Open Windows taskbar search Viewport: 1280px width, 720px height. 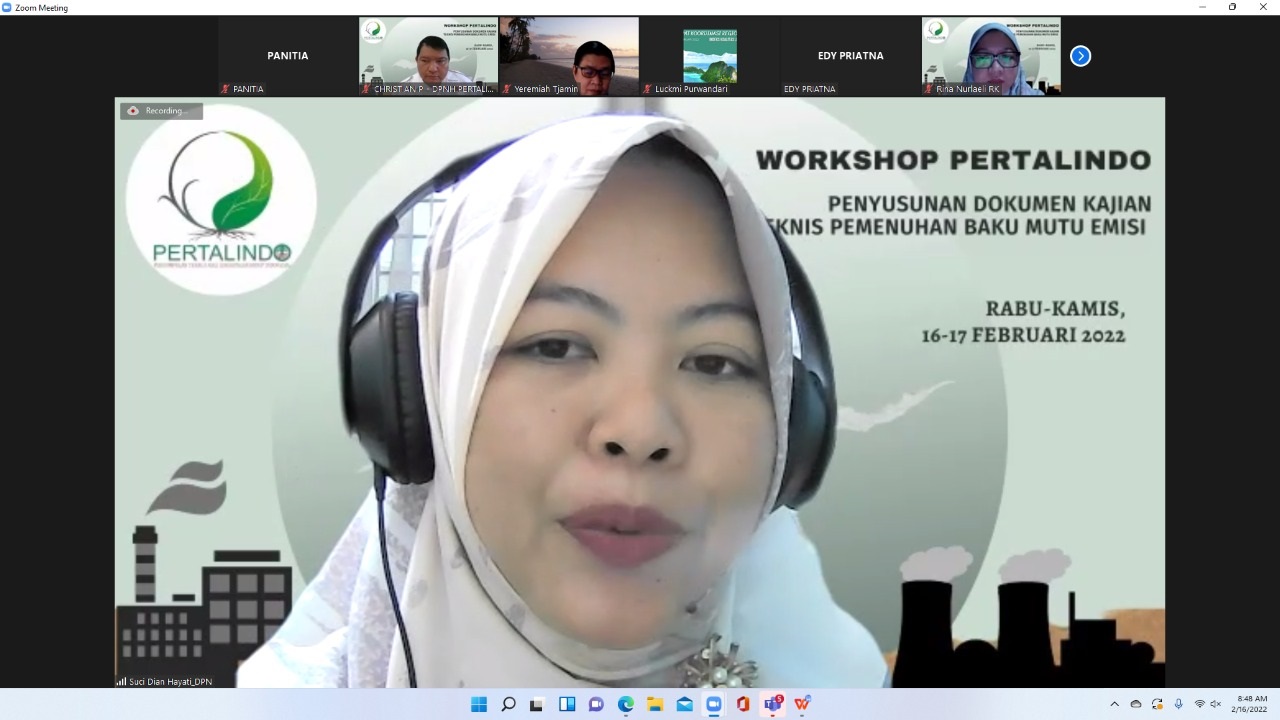point(508,704)
